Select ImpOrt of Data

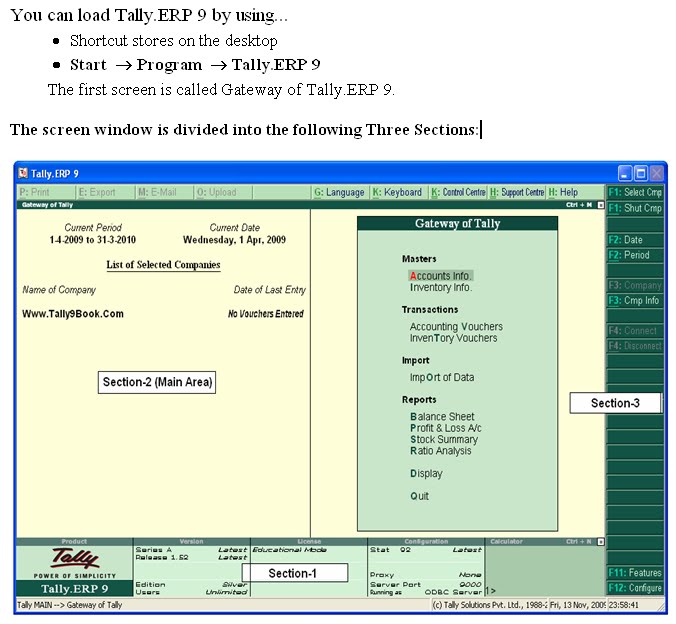(442, 377)
